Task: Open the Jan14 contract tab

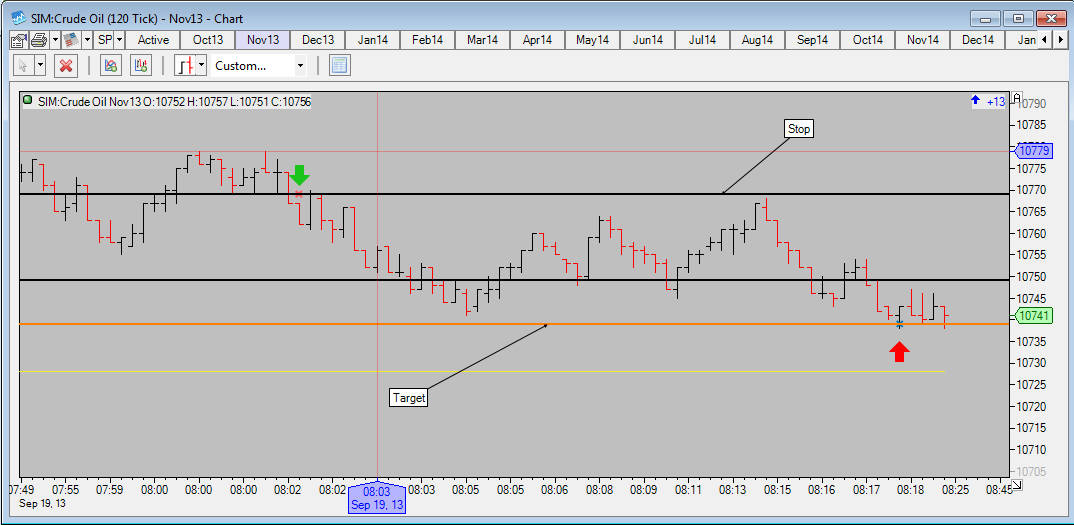Action: 373,40
